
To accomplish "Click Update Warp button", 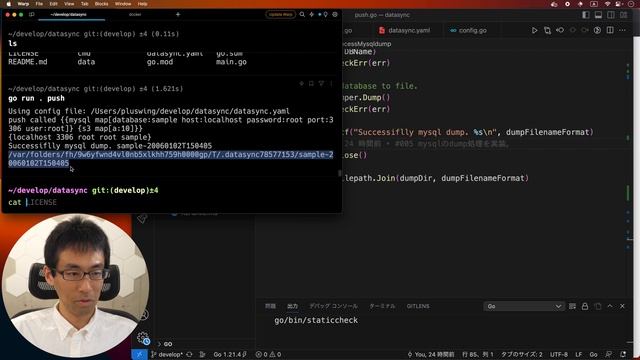I will click(280, 14).
